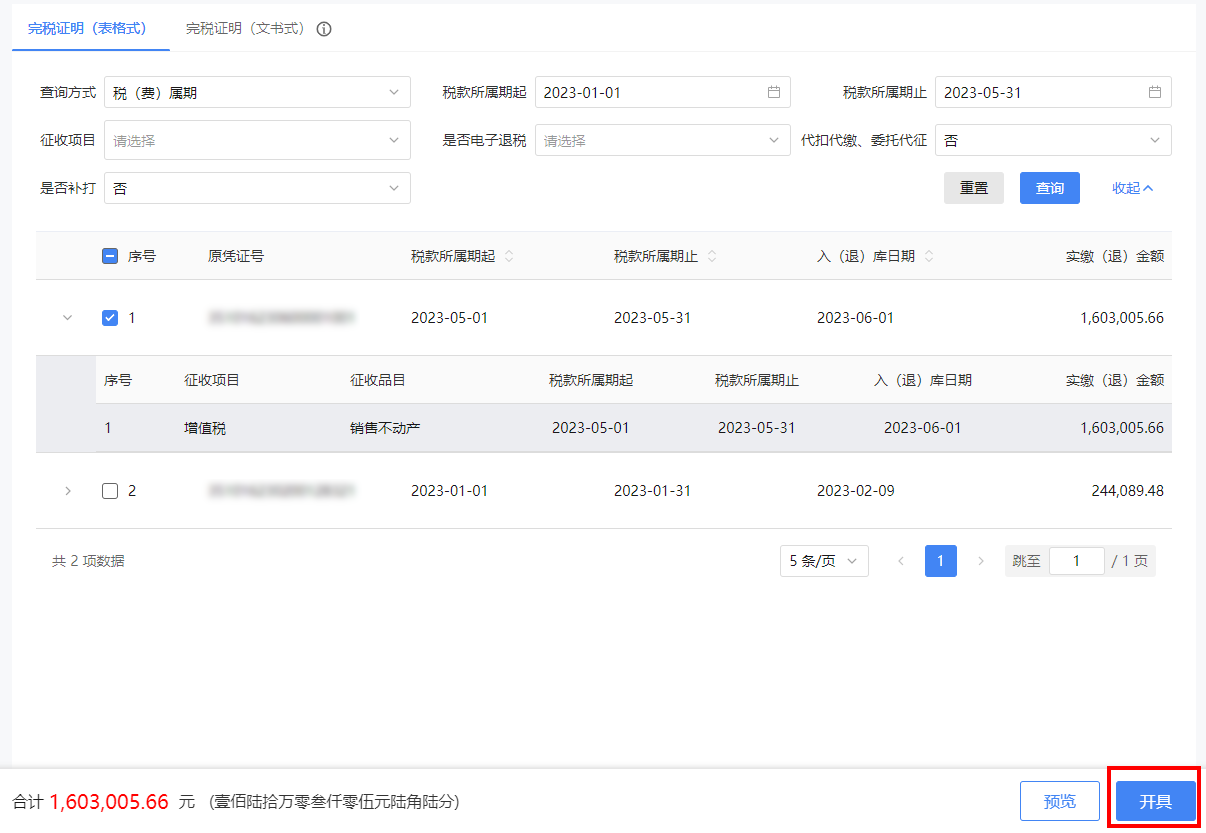Image resolution: width=1206 pixels, height=833 pixels.
Task: Switch to 完税证明（文书式） tab
Action: click(x=245, y=29)
